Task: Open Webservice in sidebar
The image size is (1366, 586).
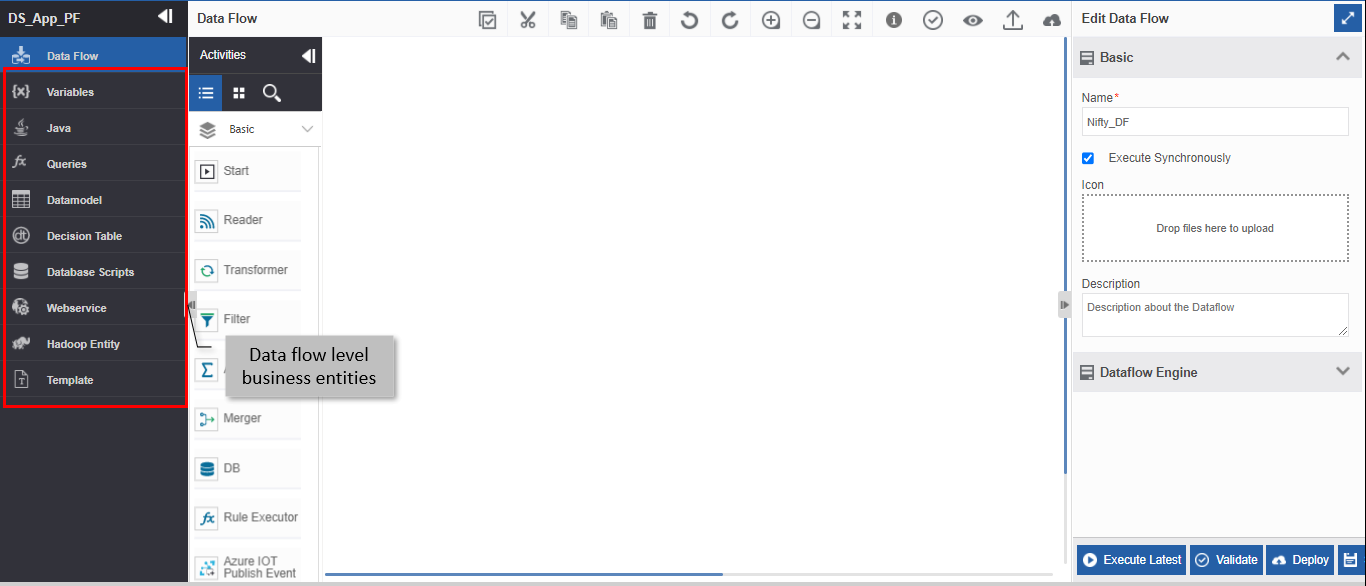Action: coord(94,308)
